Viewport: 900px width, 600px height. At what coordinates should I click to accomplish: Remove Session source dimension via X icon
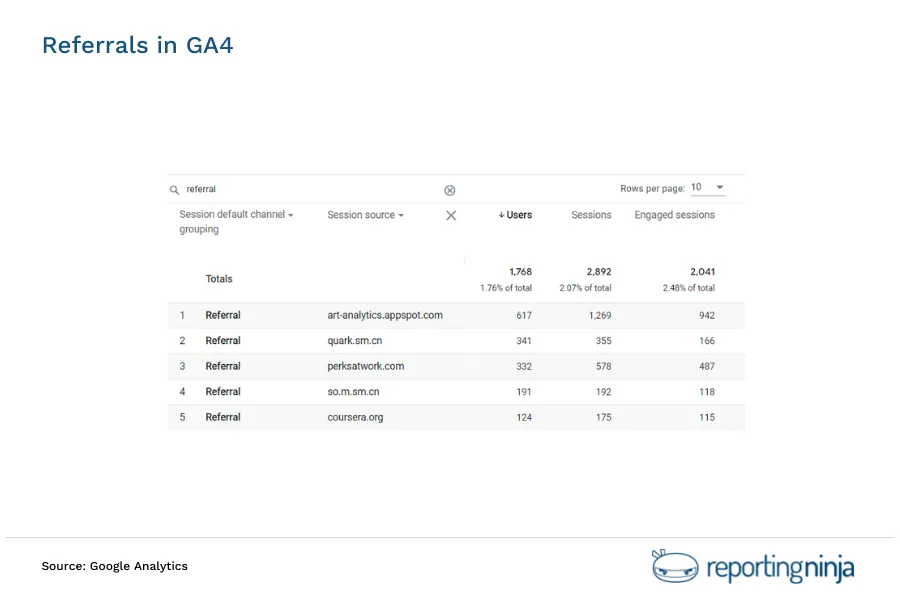(x=450, y=215)
